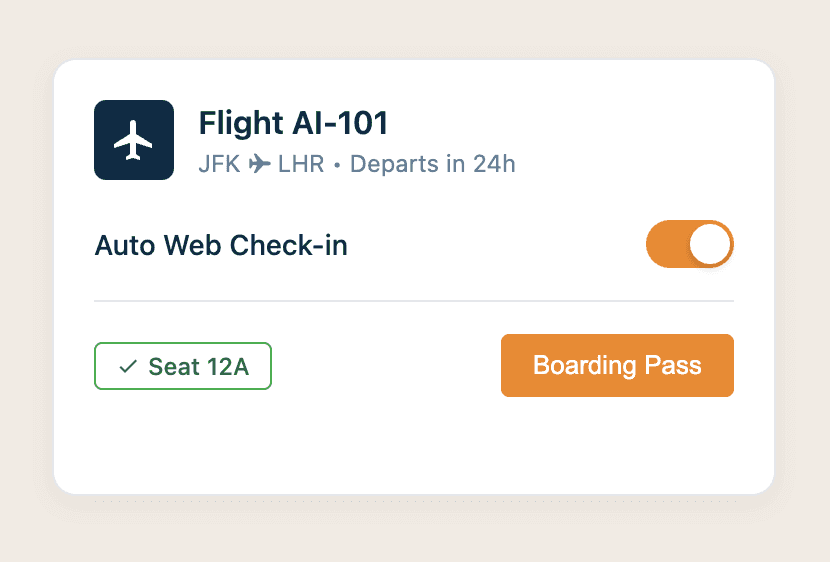
Task: Click the checkmark icon in the seat badge
Action: [x=127, y=367]
